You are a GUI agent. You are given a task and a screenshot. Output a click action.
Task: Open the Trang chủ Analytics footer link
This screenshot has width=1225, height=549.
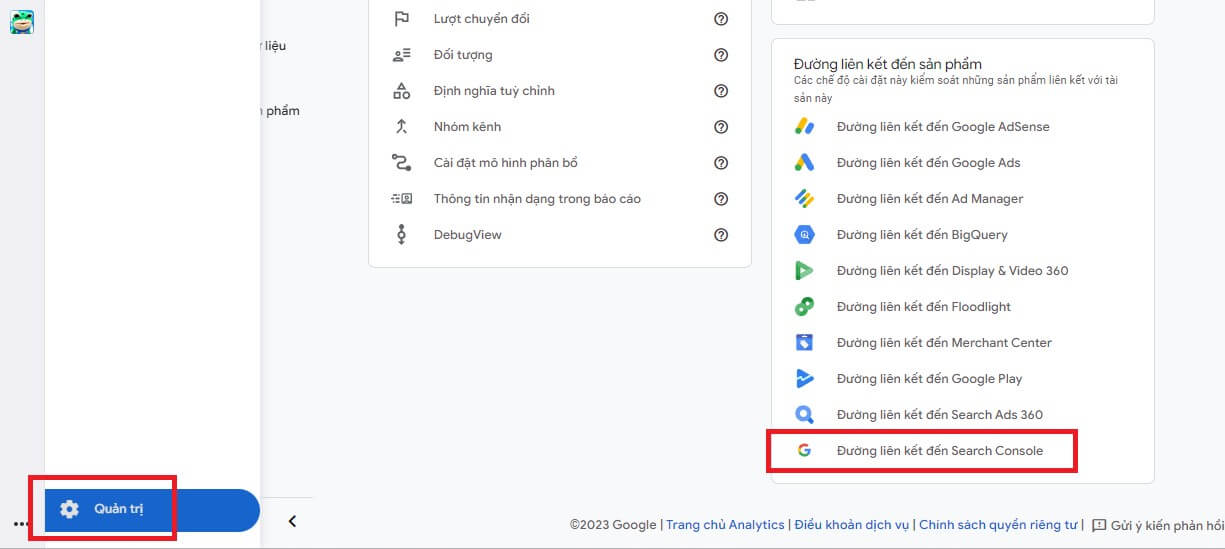point(725,525)
